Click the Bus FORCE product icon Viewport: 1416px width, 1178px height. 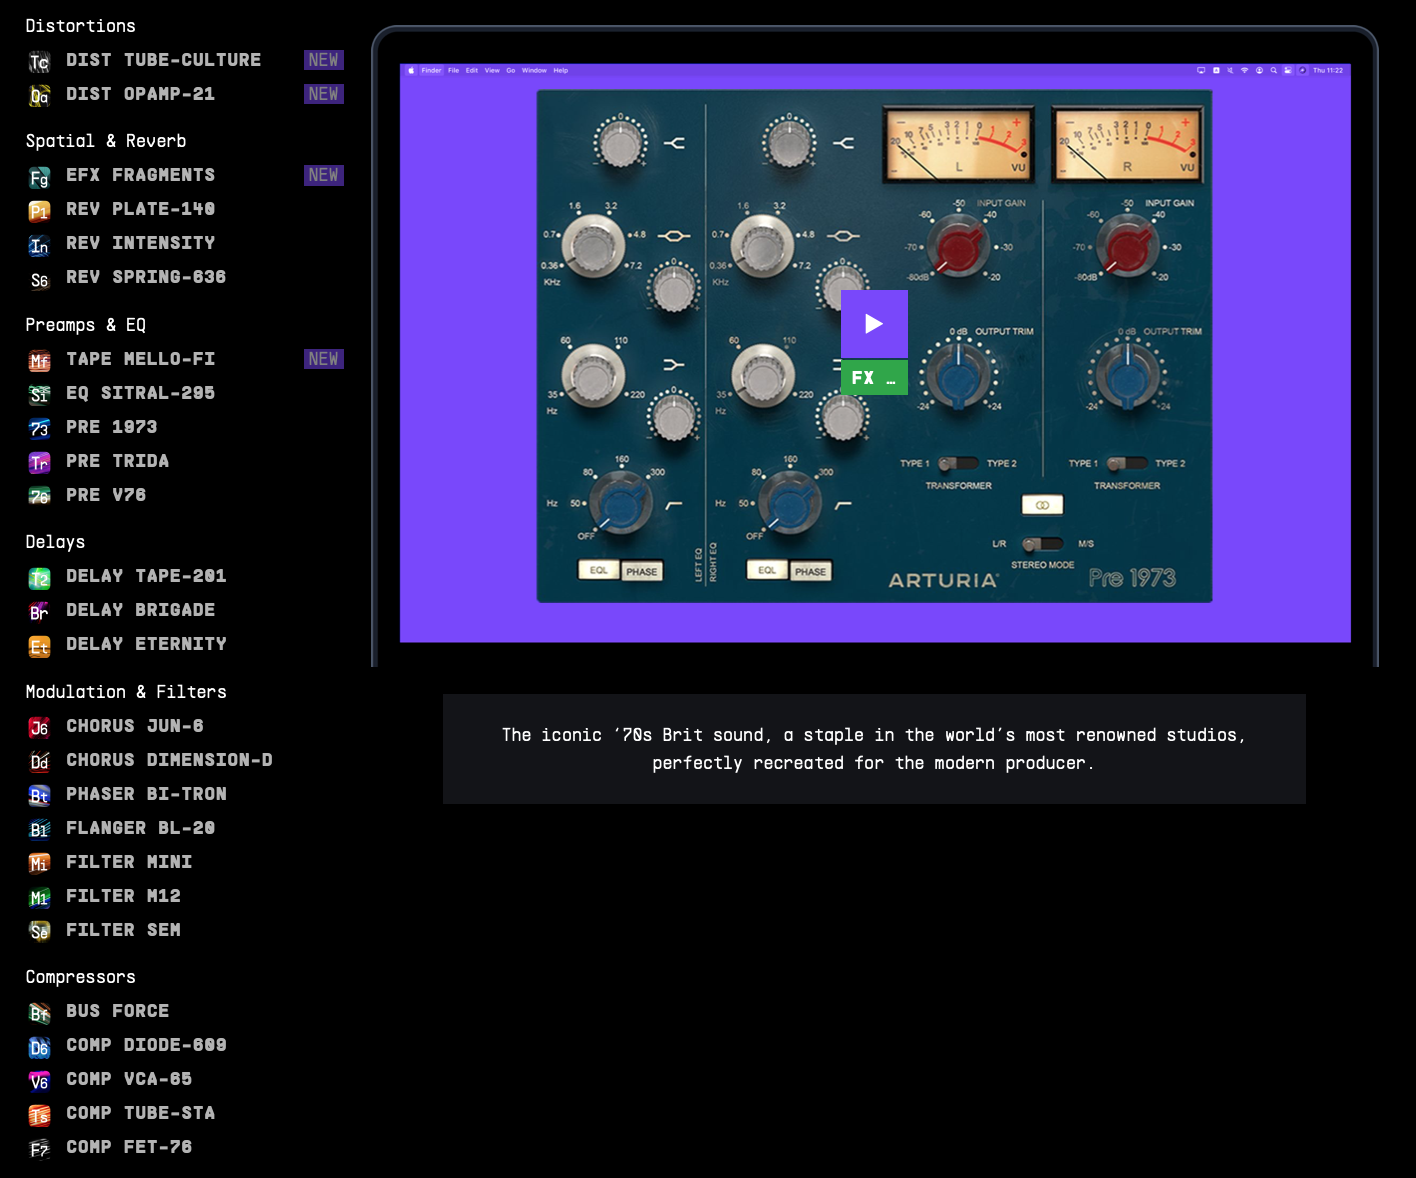39,1013
